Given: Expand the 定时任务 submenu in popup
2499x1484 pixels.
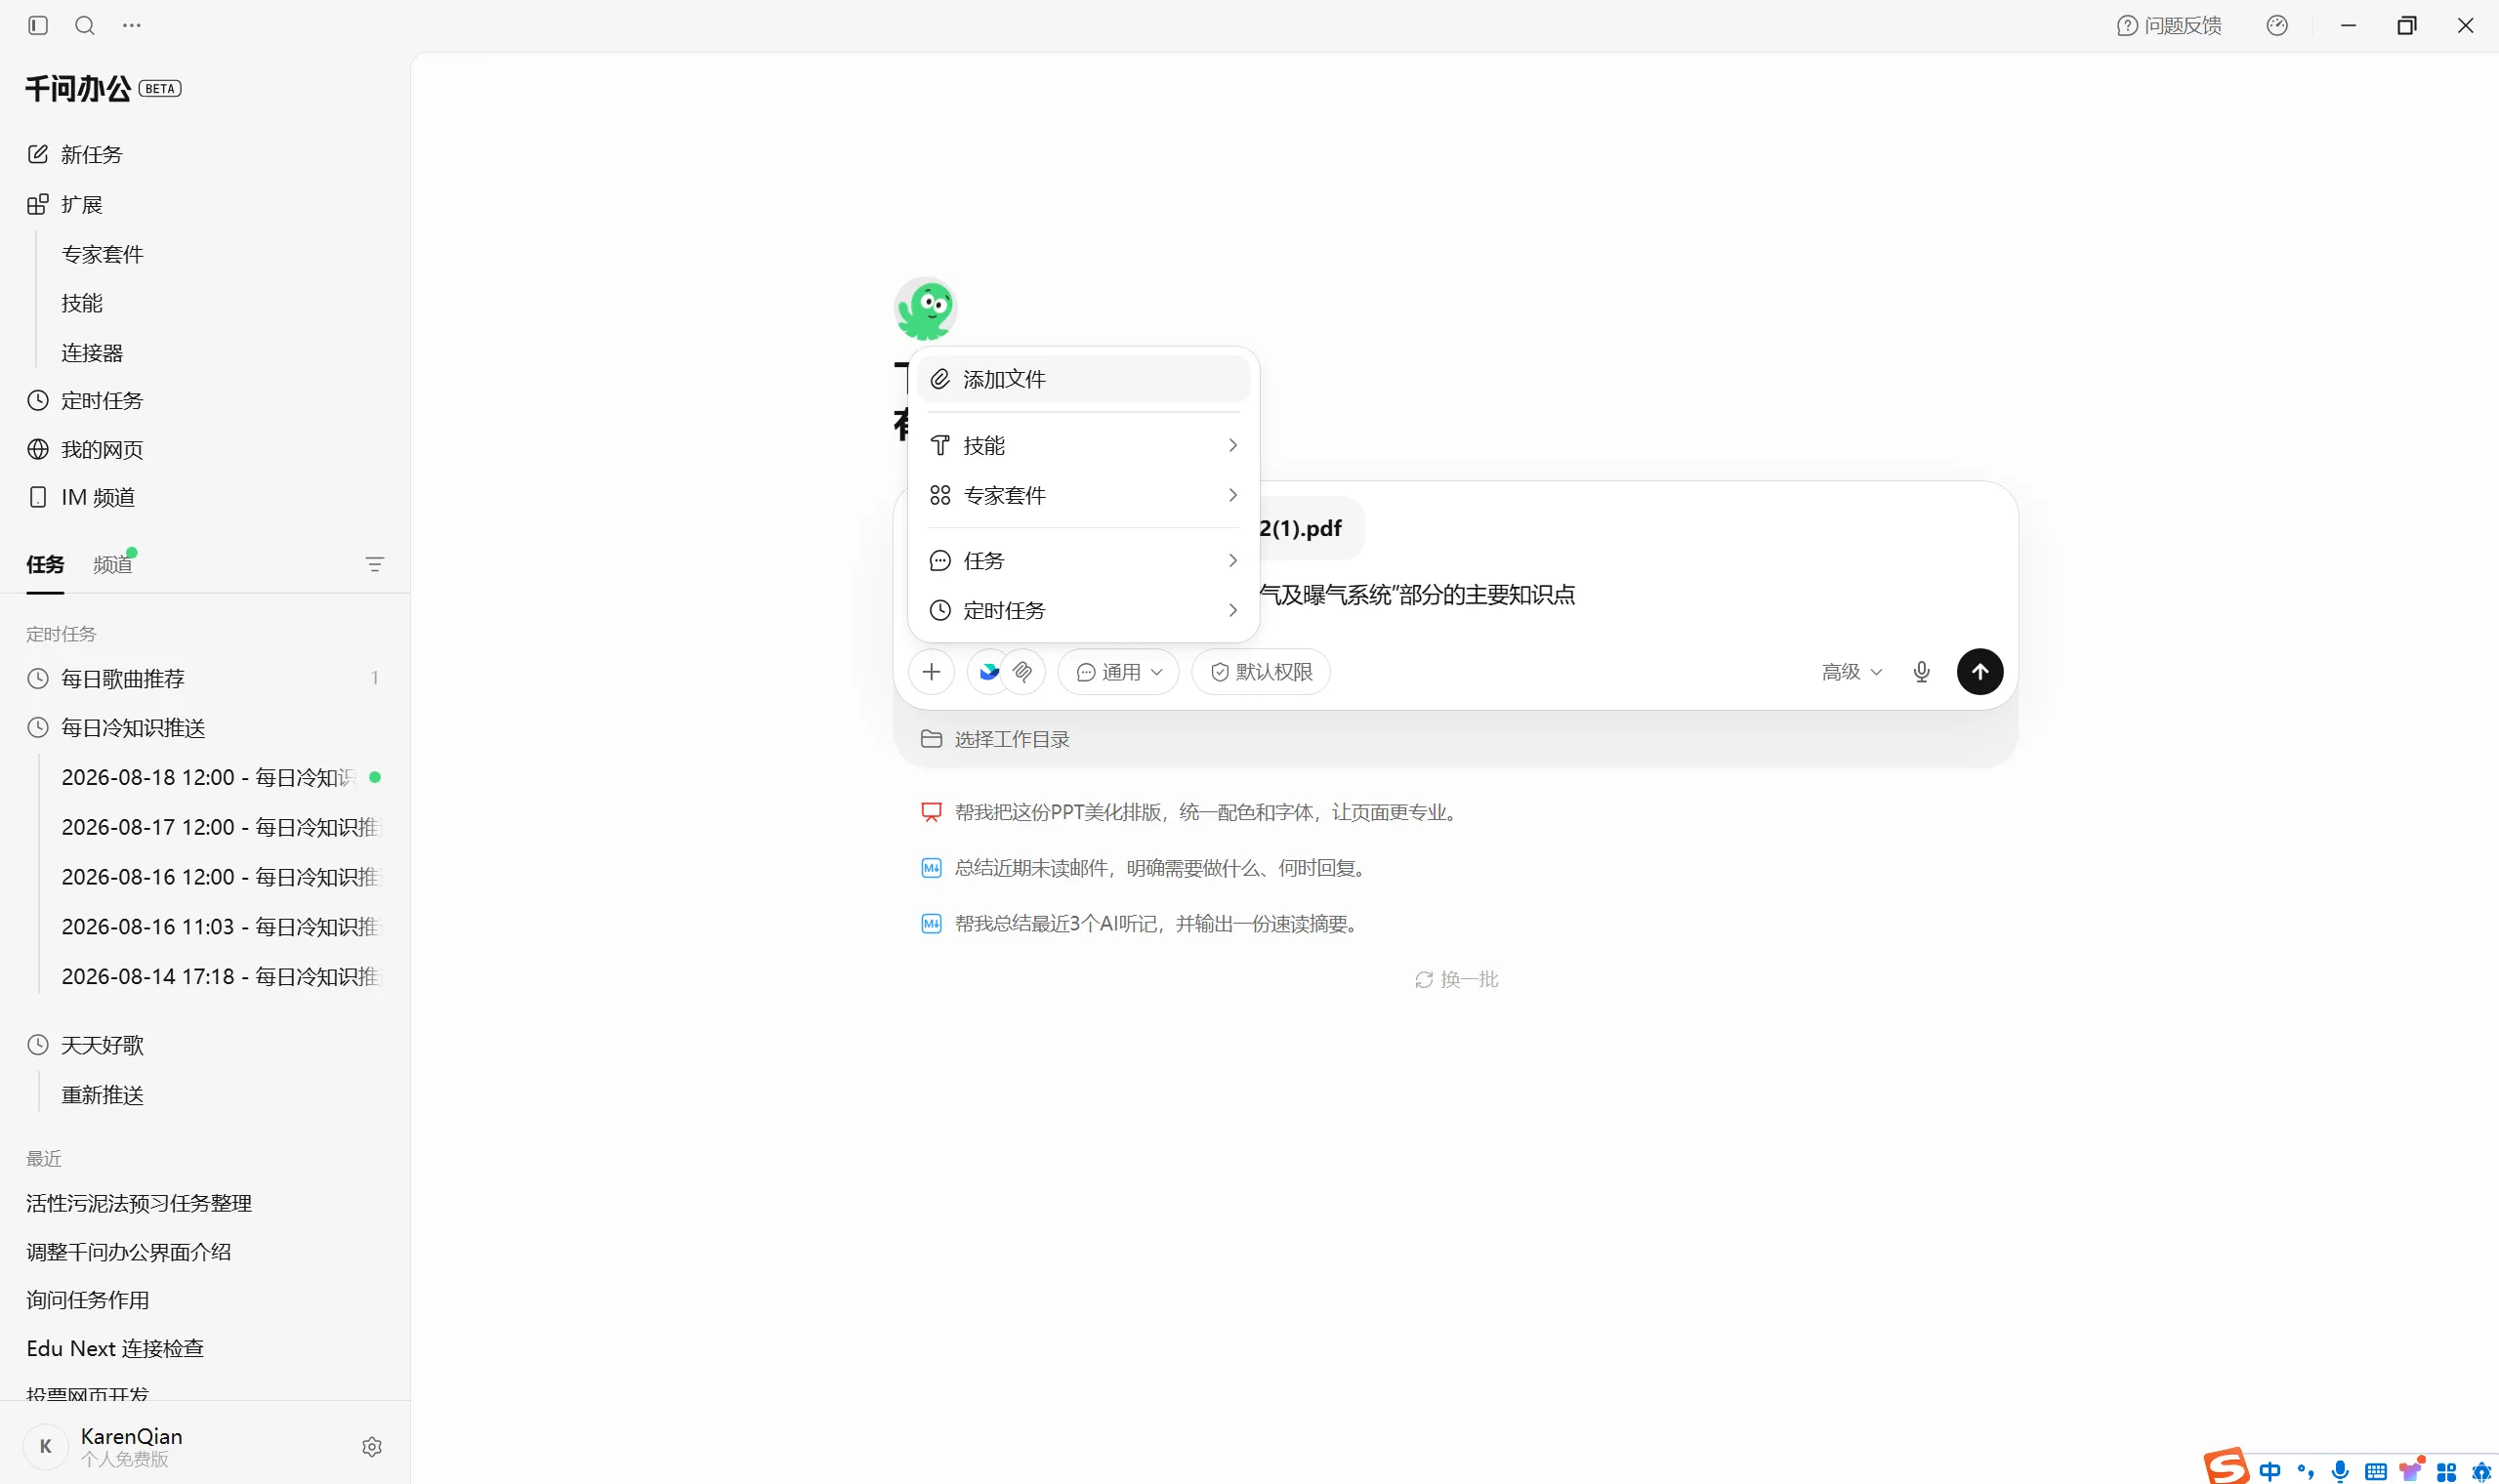Looking at the screenshot, I should 1083,610.
